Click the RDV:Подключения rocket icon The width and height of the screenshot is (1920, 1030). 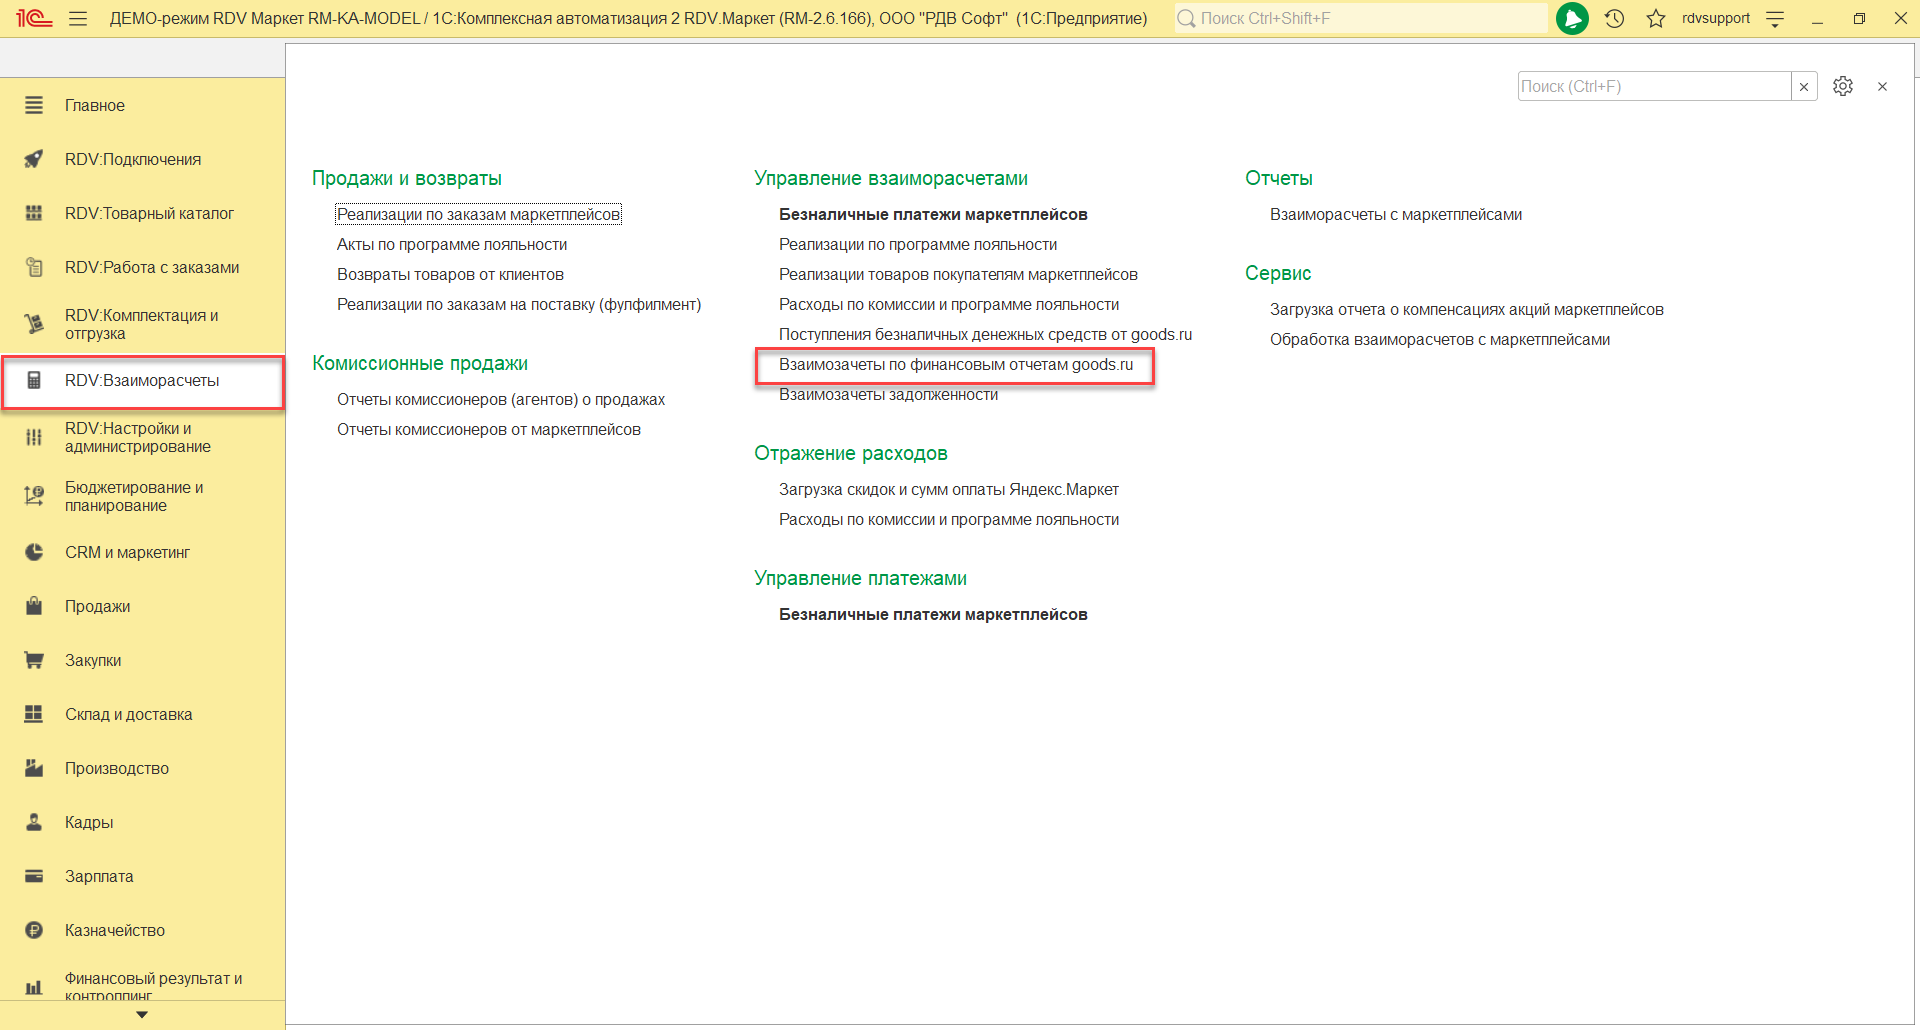[34, 159]
